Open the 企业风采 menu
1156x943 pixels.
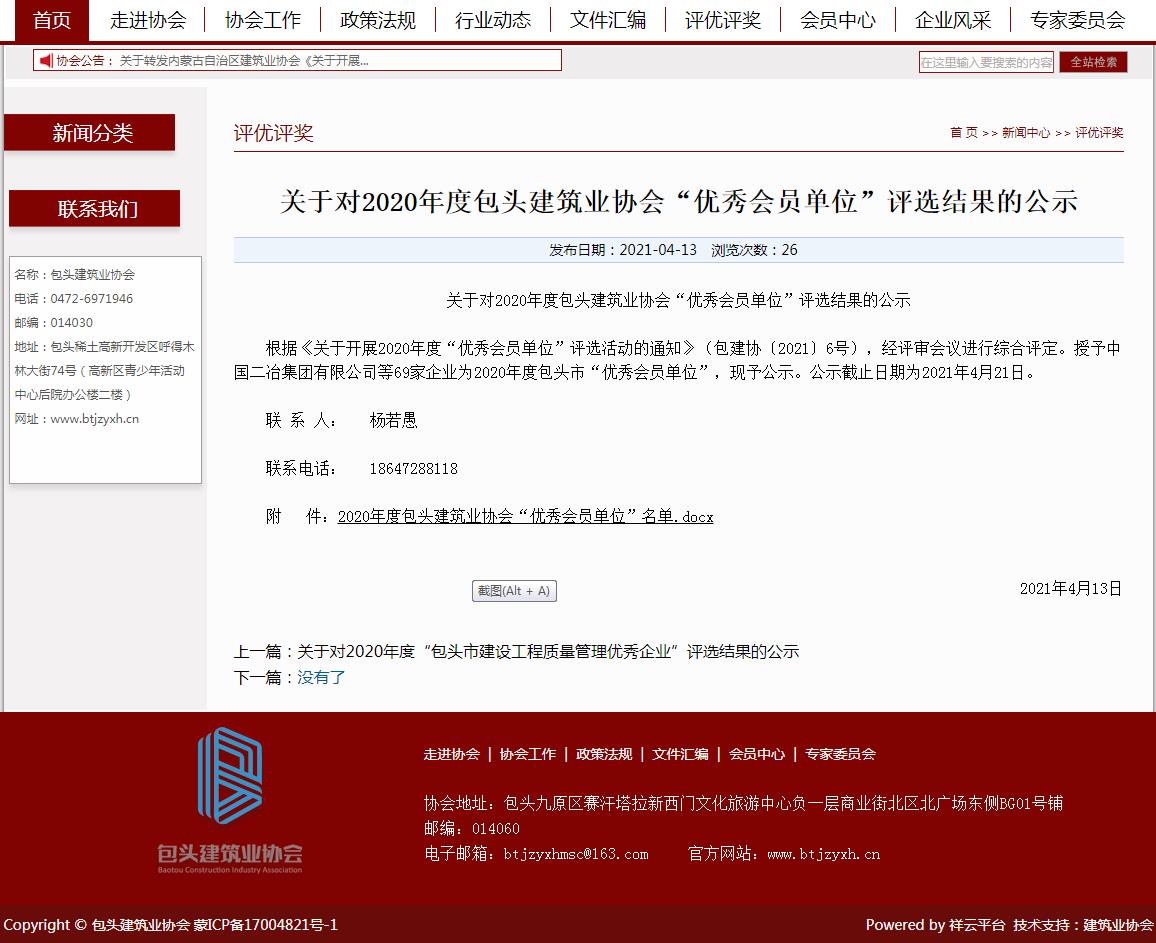pyautogui.click(x=952, y=20)
